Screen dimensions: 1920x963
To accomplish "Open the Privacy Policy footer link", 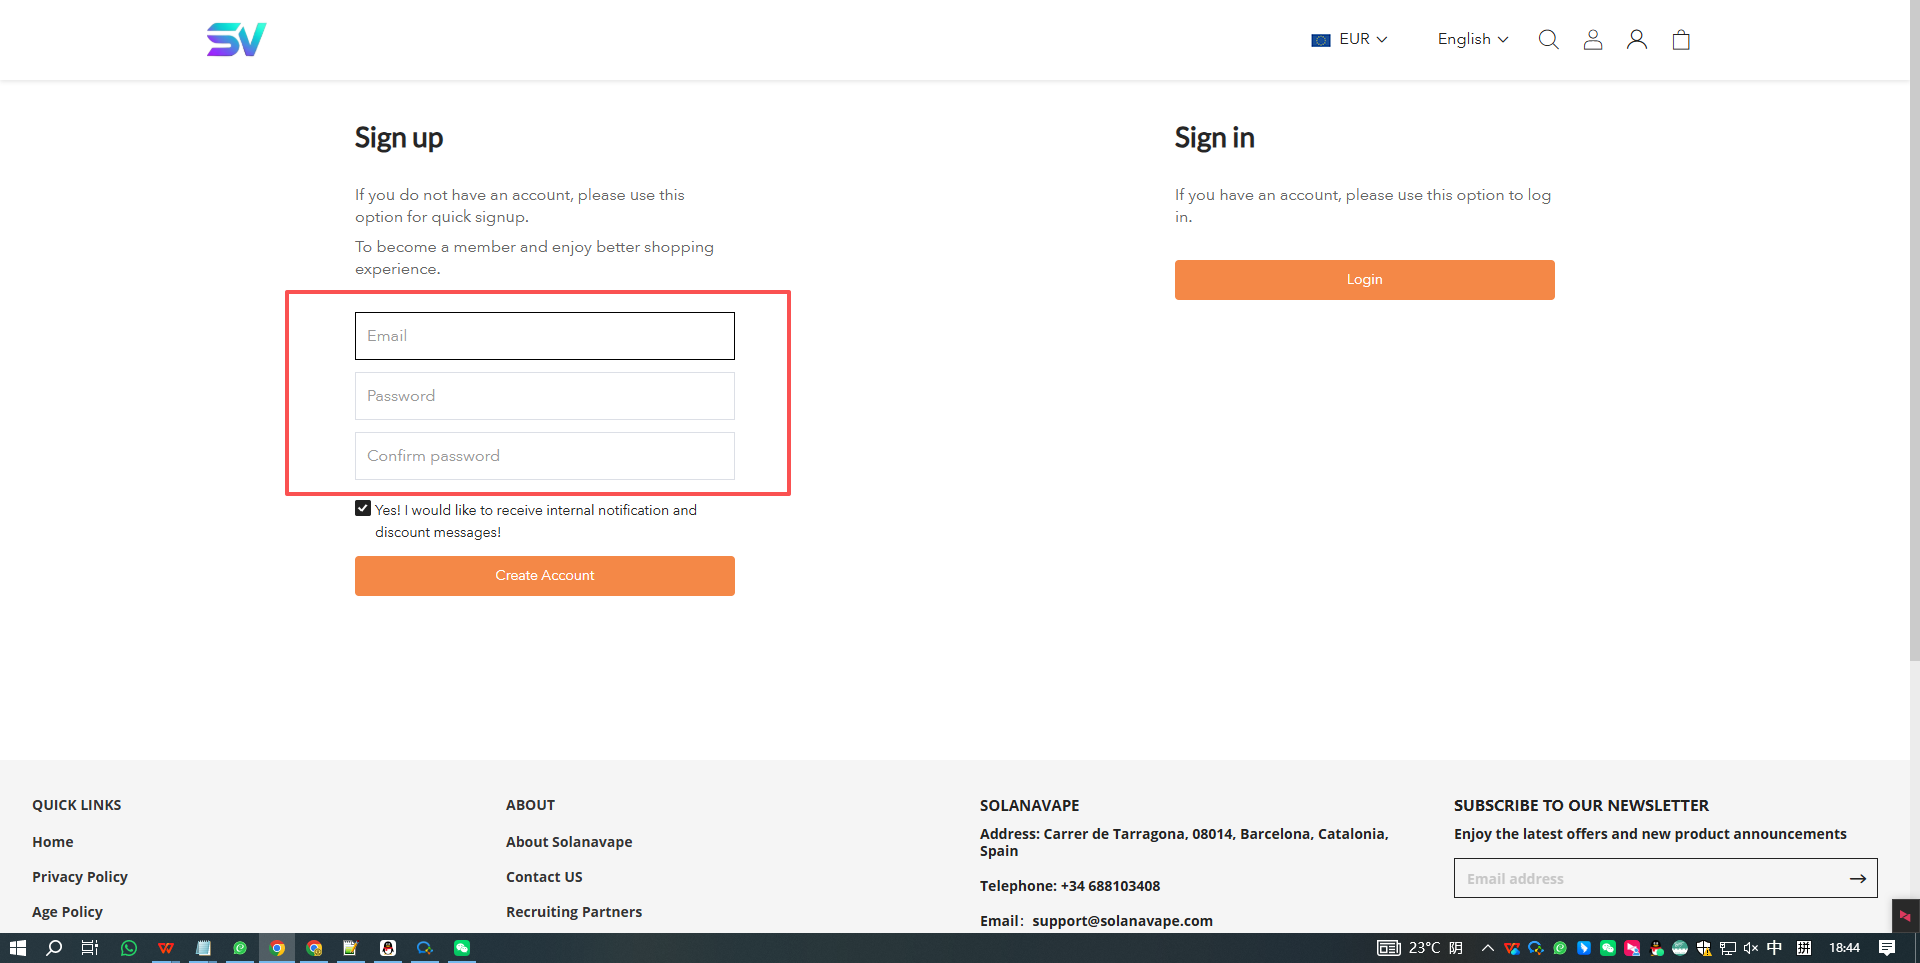I will pyautogui.click(x=80, y=877).
